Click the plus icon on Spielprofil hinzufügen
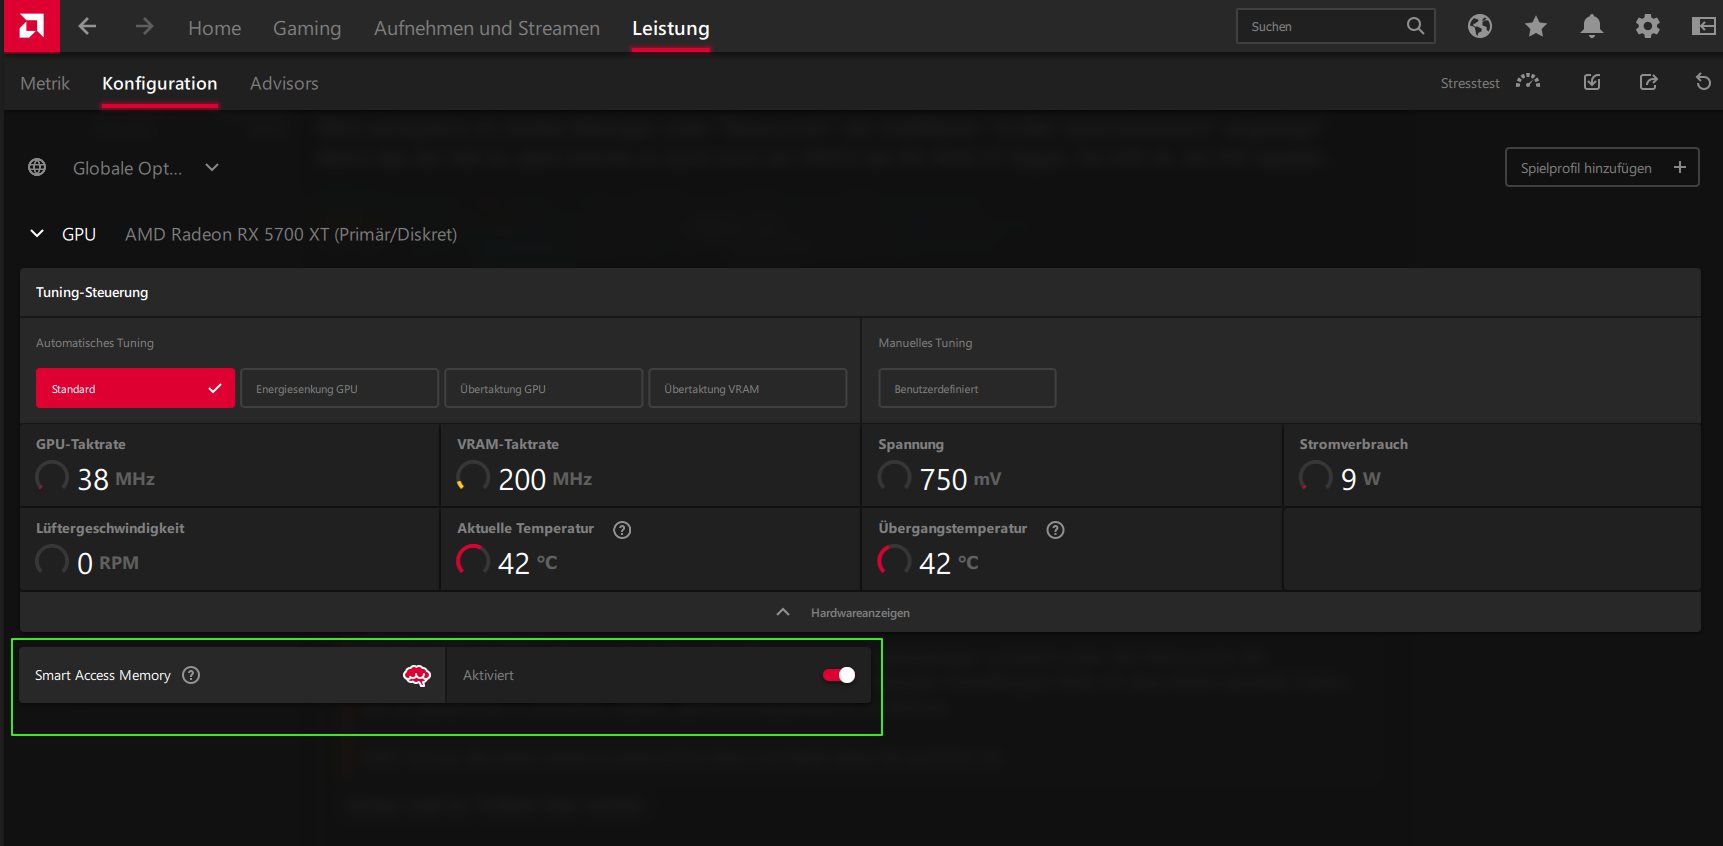1723x846 pixels. click(1680, 167)
